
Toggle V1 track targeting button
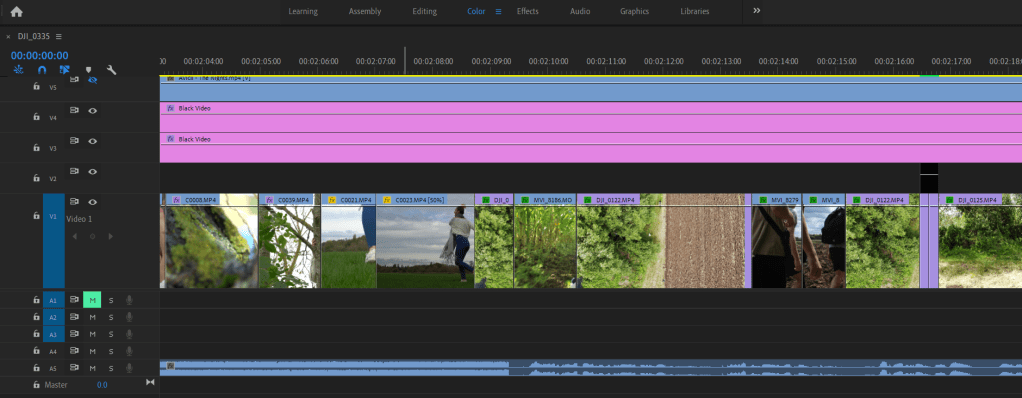tap(54, 241)
